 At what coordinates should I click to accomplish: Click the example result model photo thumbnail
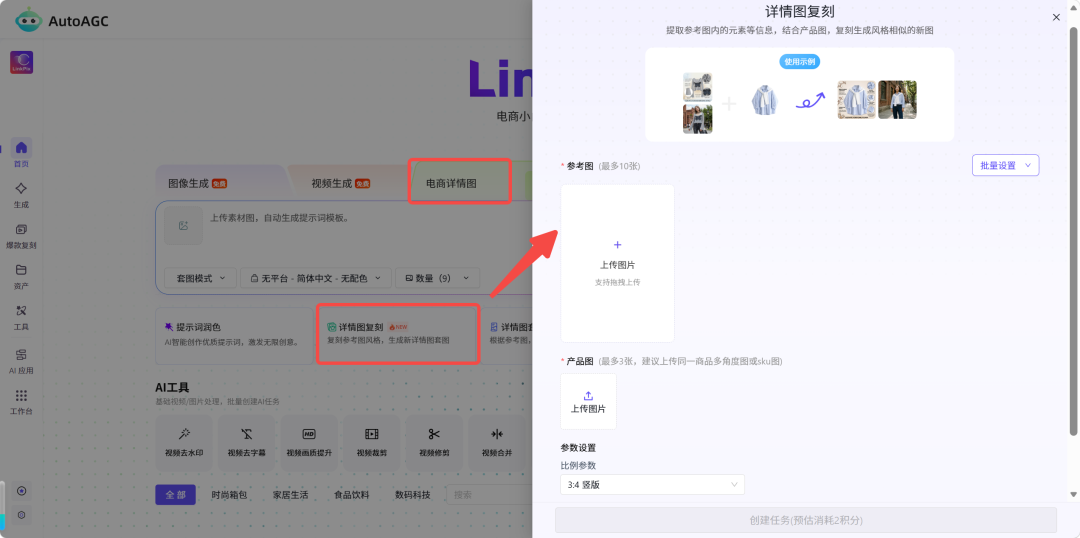897,100
